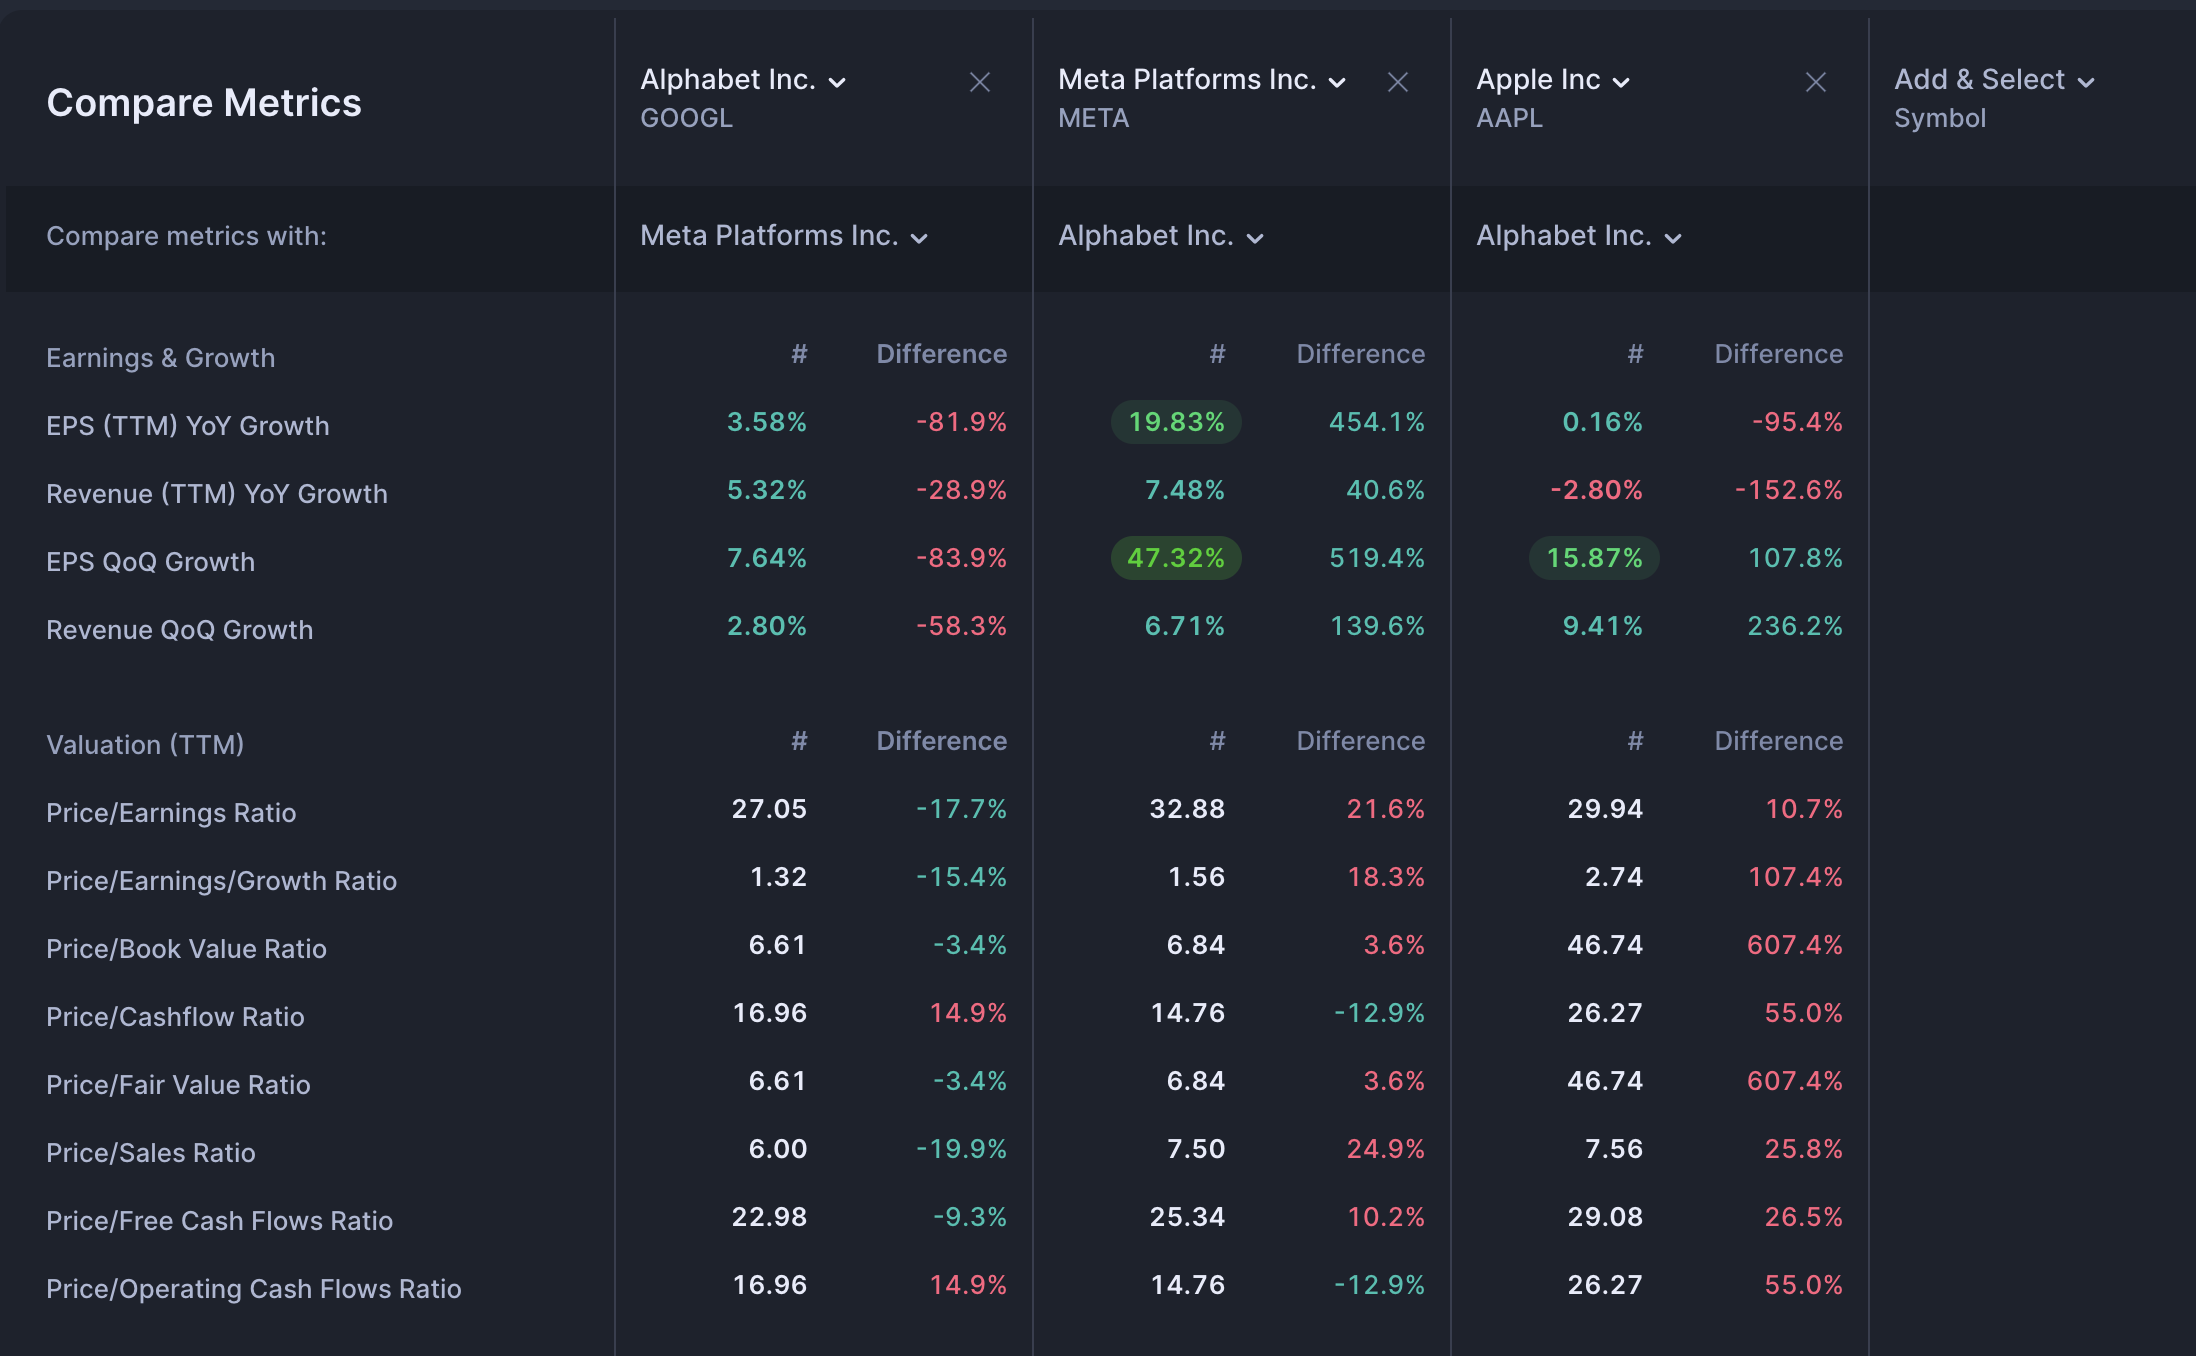The height and width of the screenshot is (1356, 2196).
Task: Click Alphabet's 5.32% revenue YoY growth value
Action: pyautogui.click(x=767, y=490)
